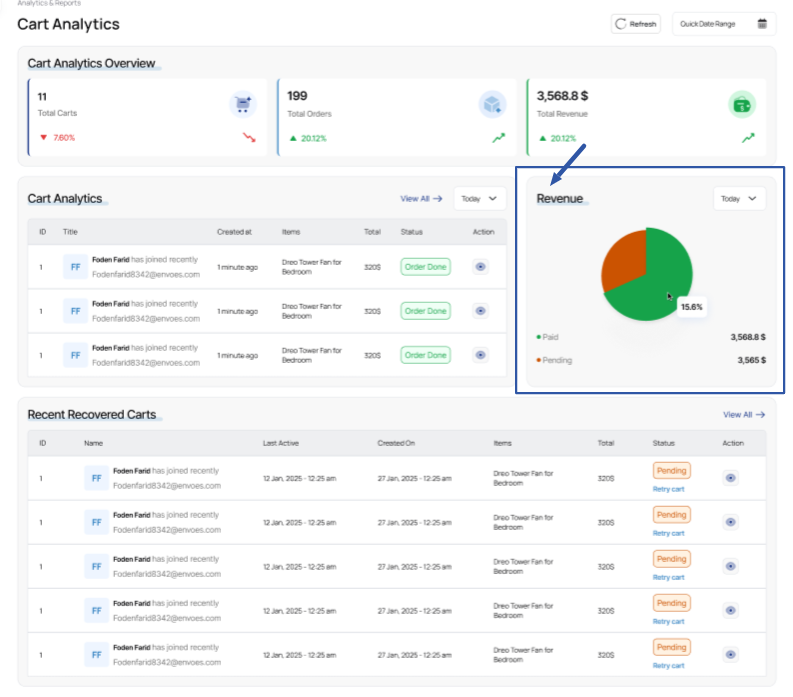Click the Total Orders box icon
This screenshot has height=697, width=793.
coord(491,104)
